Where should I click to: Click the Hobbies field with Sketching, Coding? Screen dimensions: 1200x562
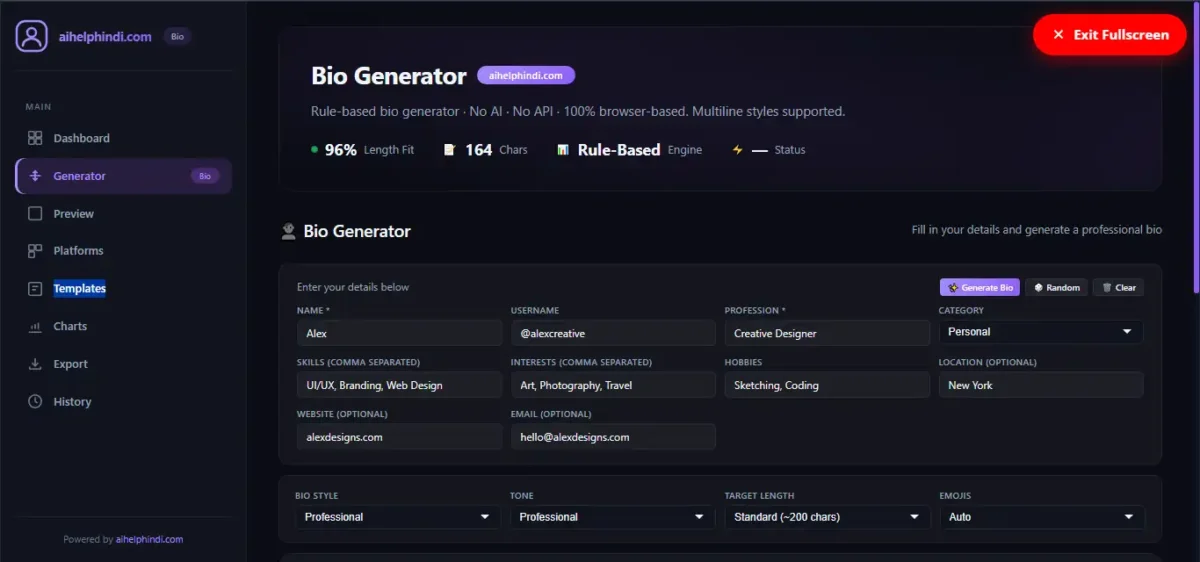click(x=827, y=385)
